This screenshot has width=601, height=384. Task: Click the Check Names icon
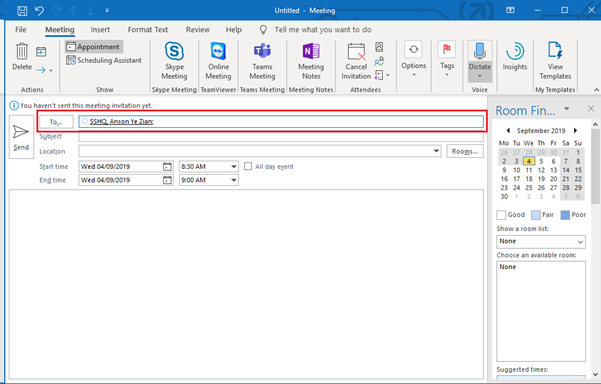coord(379,61)
